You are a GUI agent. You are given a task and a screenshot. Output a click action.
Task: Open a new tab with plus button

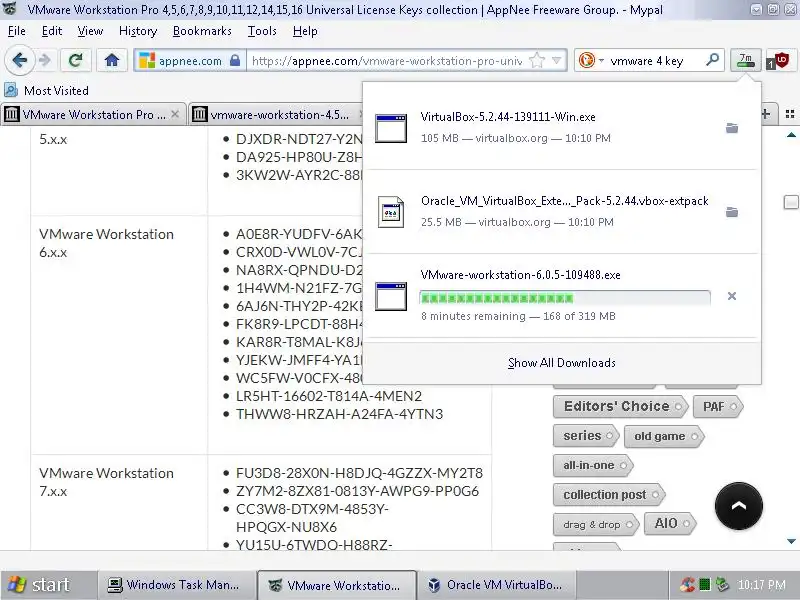tap(766, 114)
